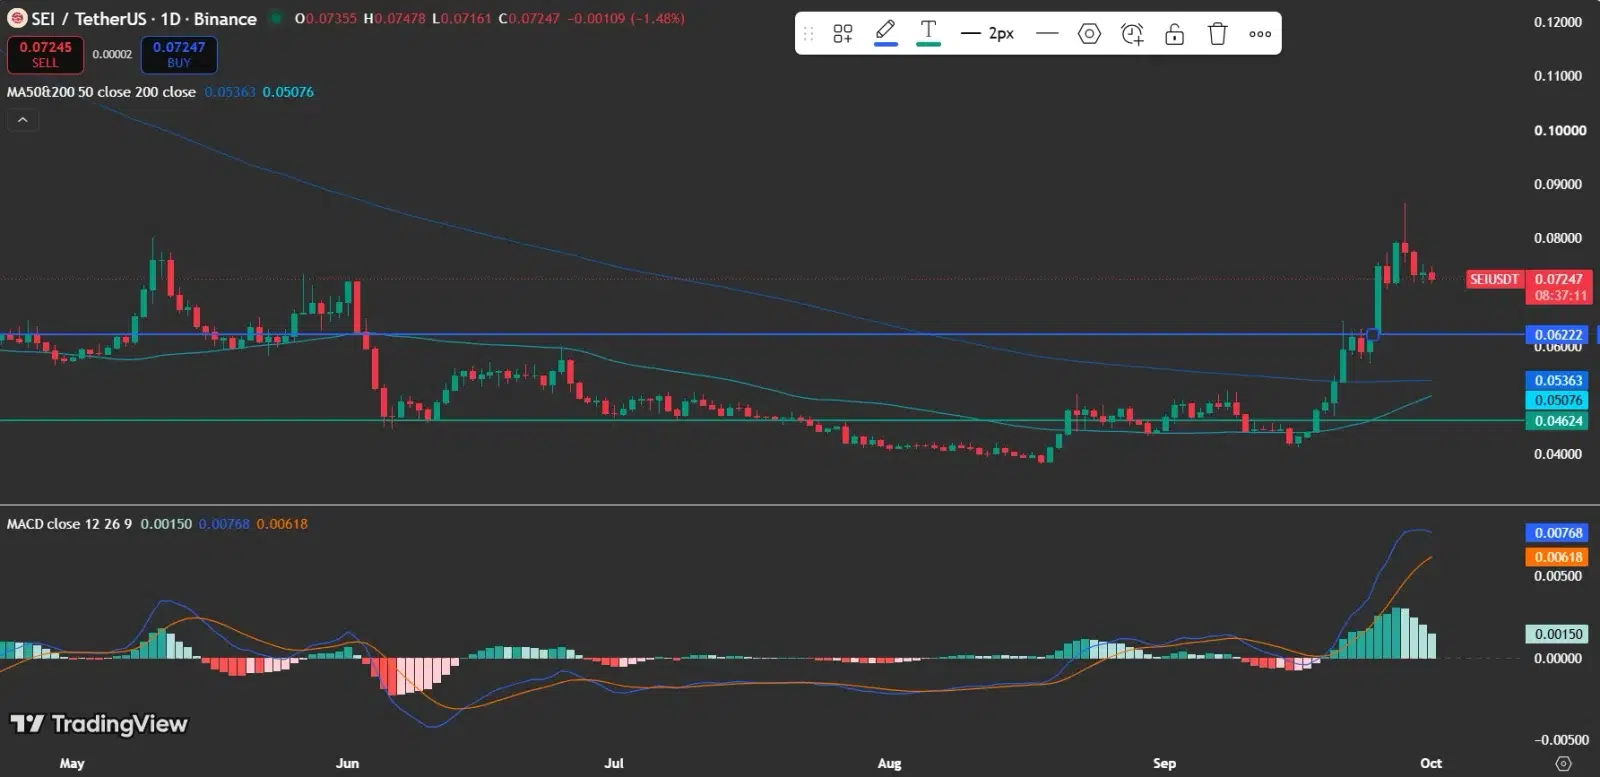
Task: Click the TradingView logo
Action: click(x=99, y=723)
